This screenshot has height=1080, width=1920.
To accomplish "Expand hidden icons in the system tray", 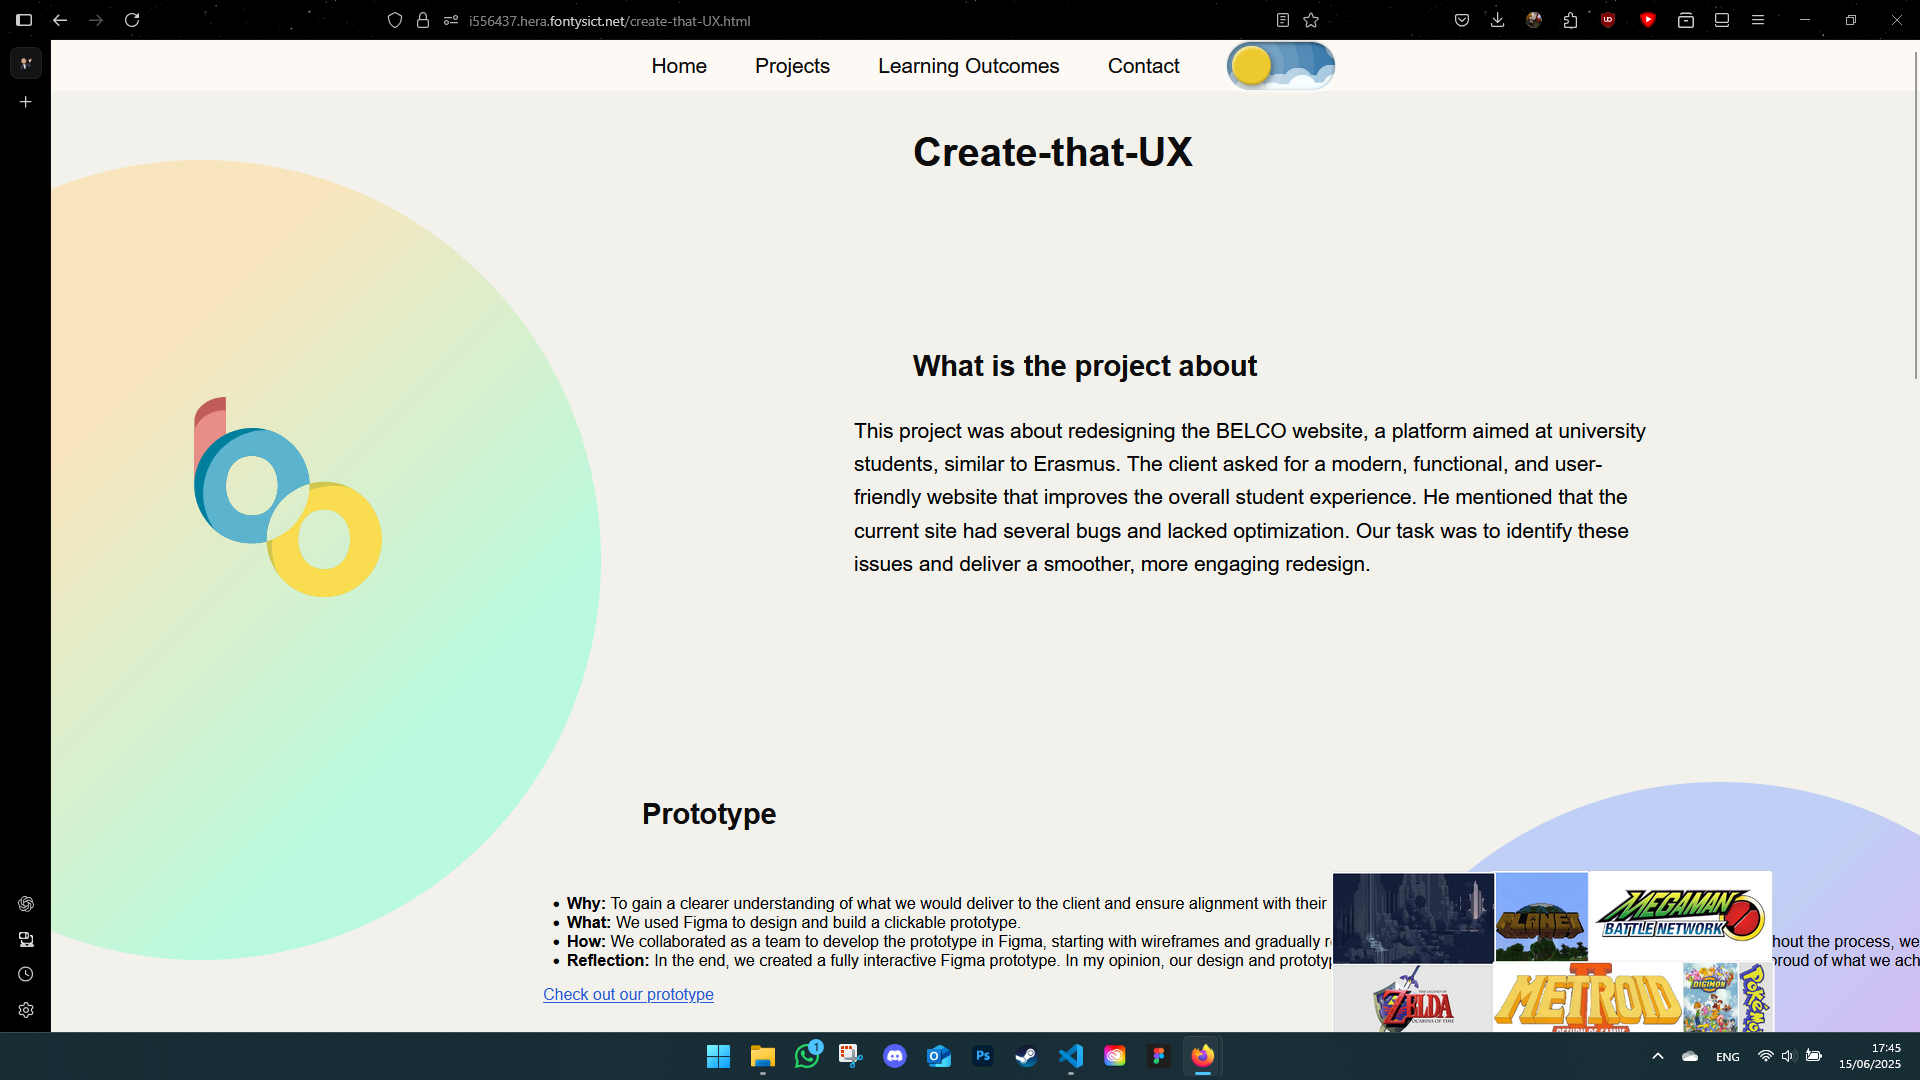I will (1657, 1055).
